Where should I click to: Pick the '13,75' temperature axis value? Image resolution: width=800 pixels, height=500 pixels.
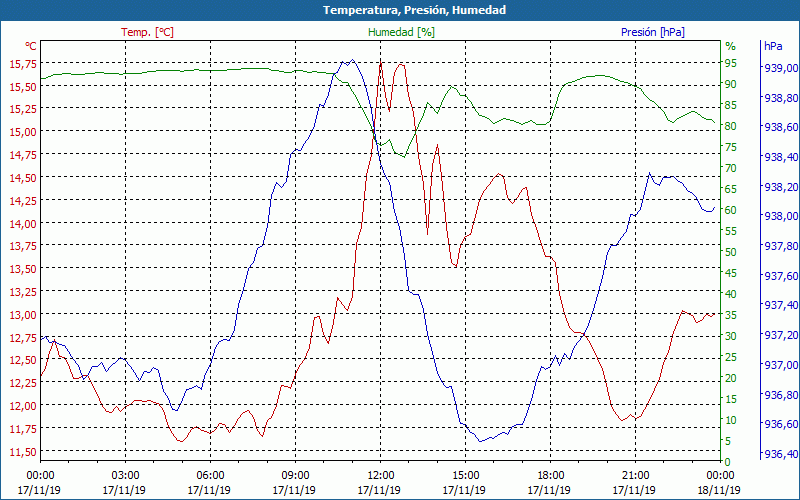tap(23, 246)
